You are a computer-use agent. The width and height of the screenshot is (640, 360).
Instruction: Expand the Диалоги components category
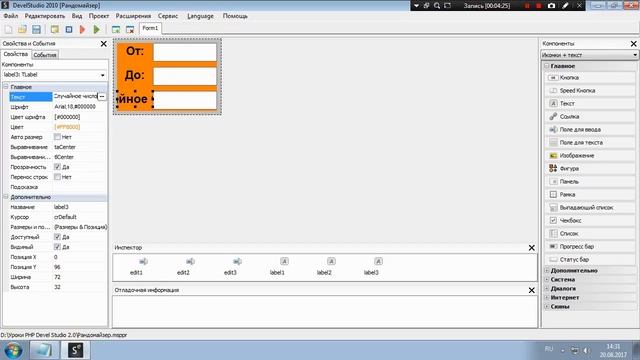point(547,289)
